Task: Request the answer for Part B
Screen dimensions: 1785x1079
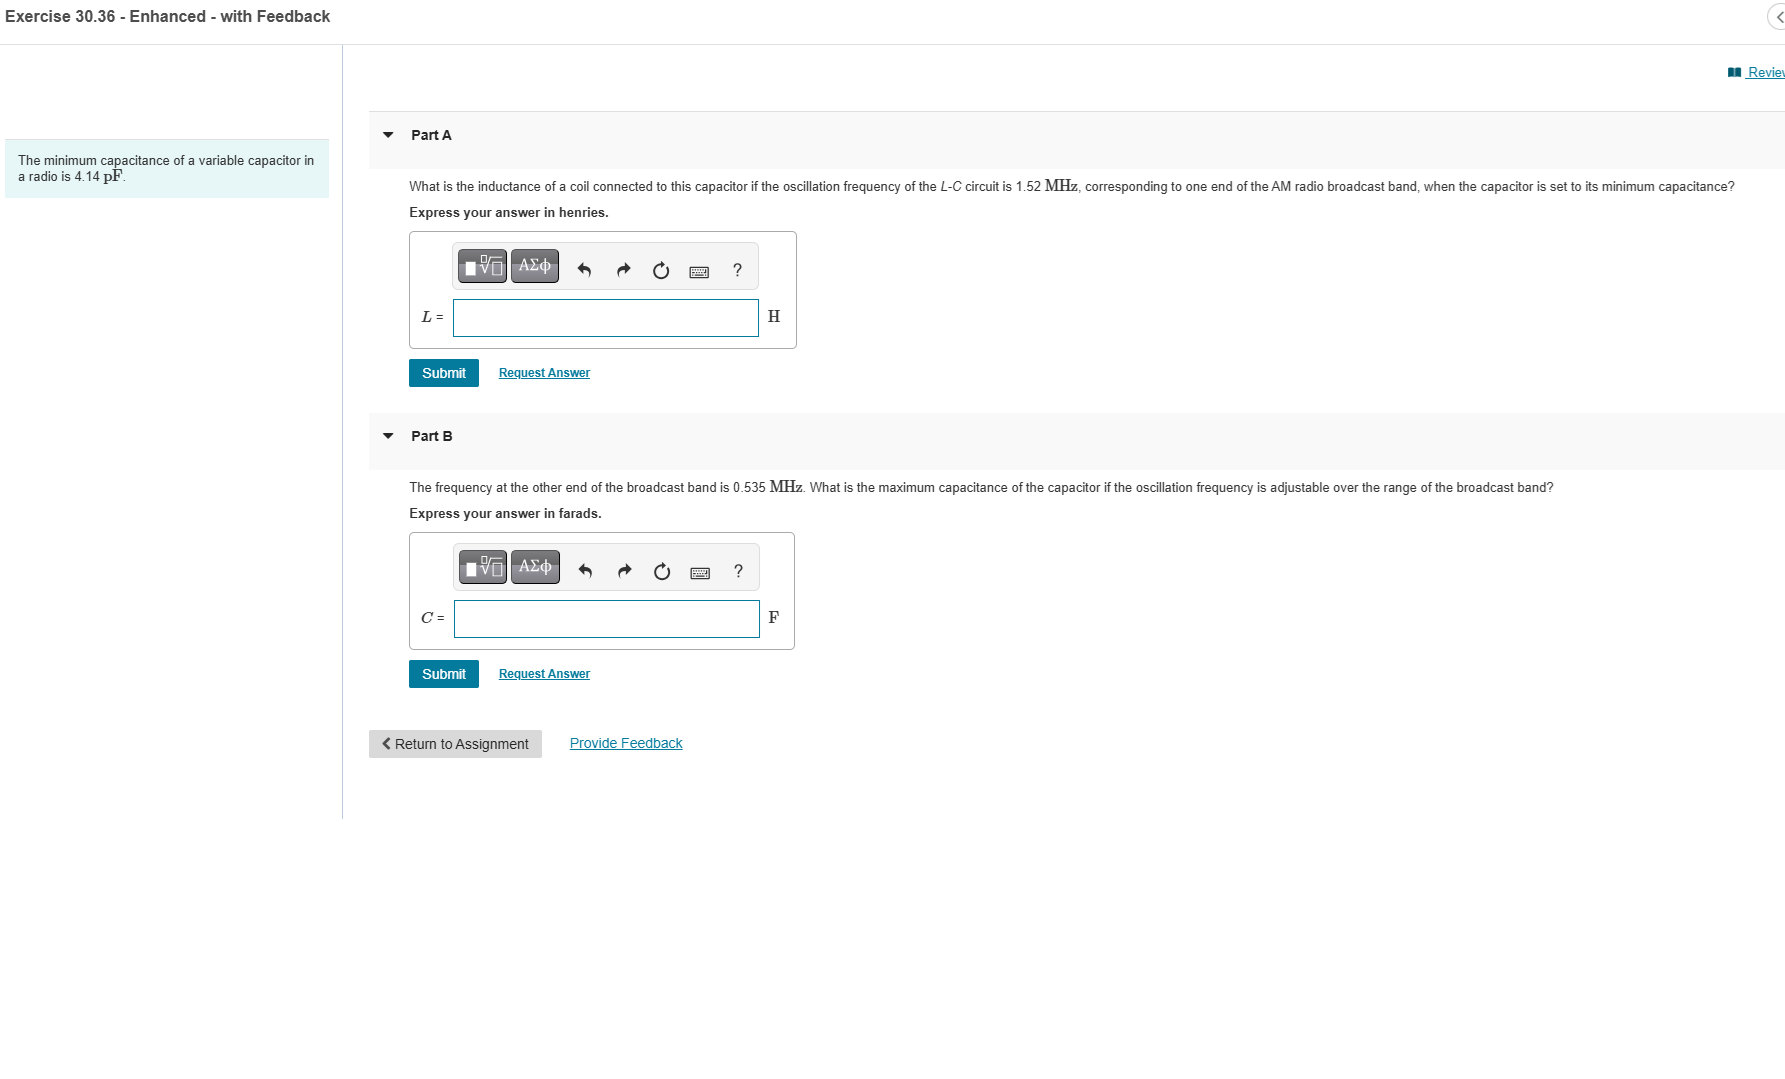Action: [544, 674]
